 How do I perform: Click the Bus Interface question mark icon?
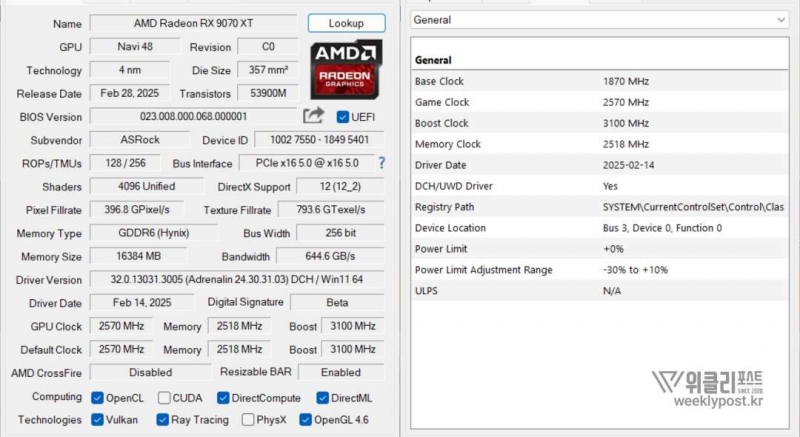click(x=381, y=163)
